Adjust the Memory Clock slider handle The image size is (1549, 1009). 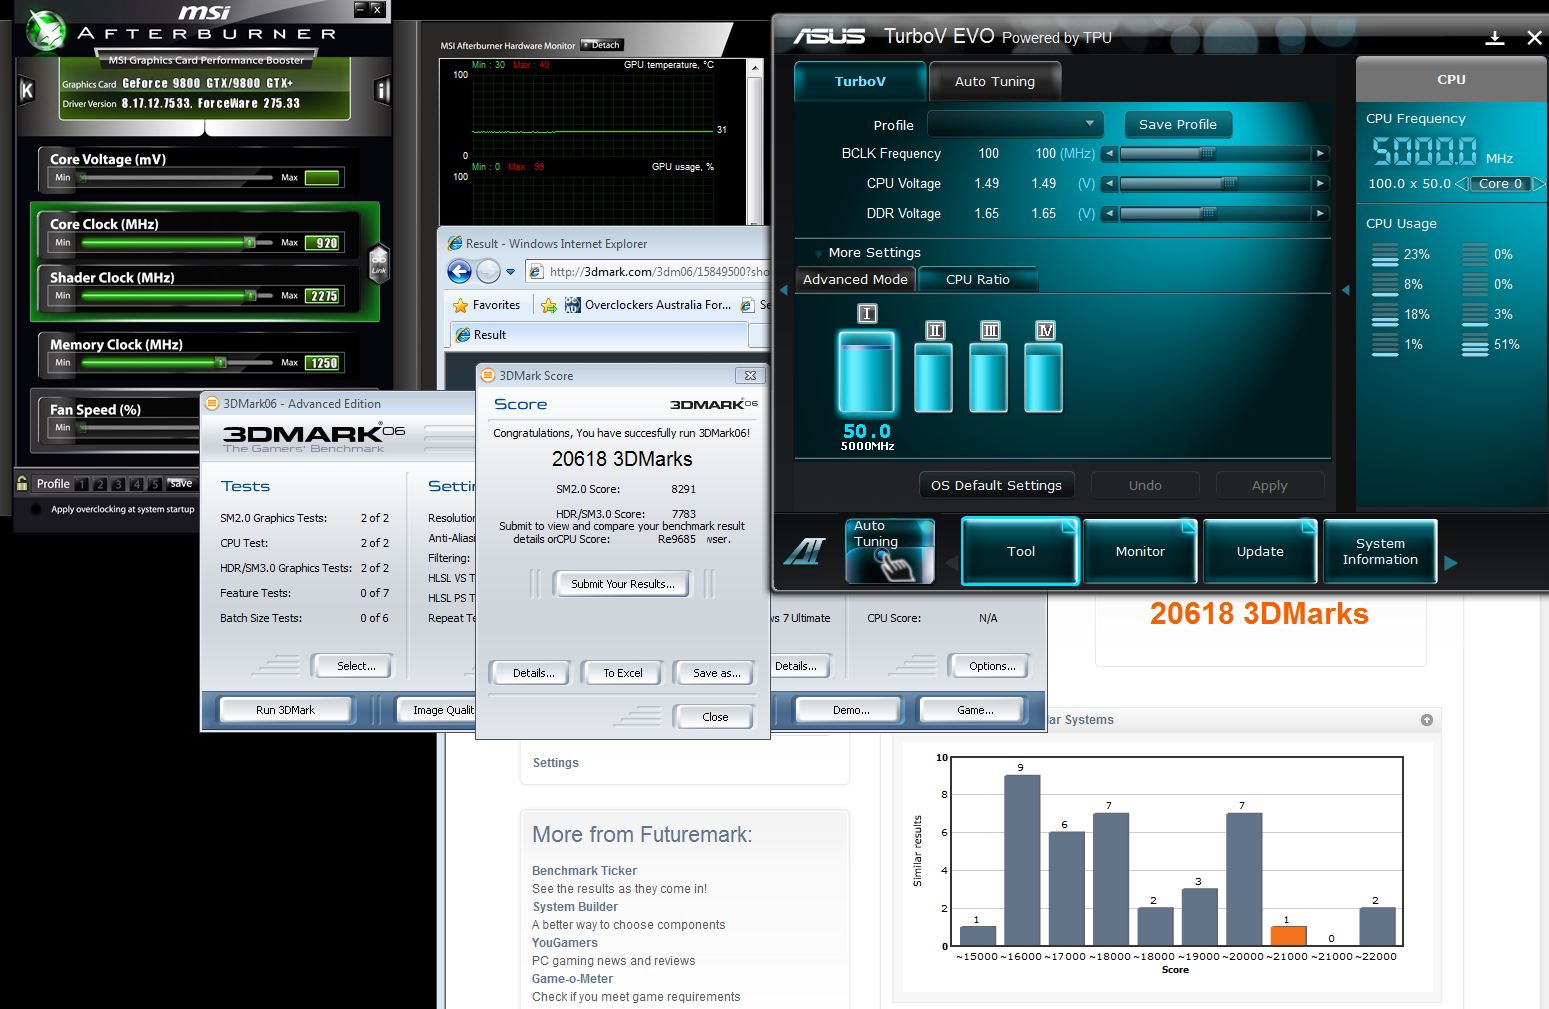(x=221, y=362)
